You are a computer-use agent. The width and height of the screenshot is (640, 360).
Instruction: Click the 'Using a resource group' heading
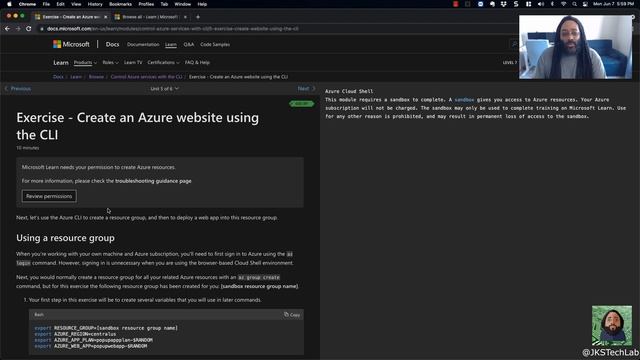(x=65, y=238)
